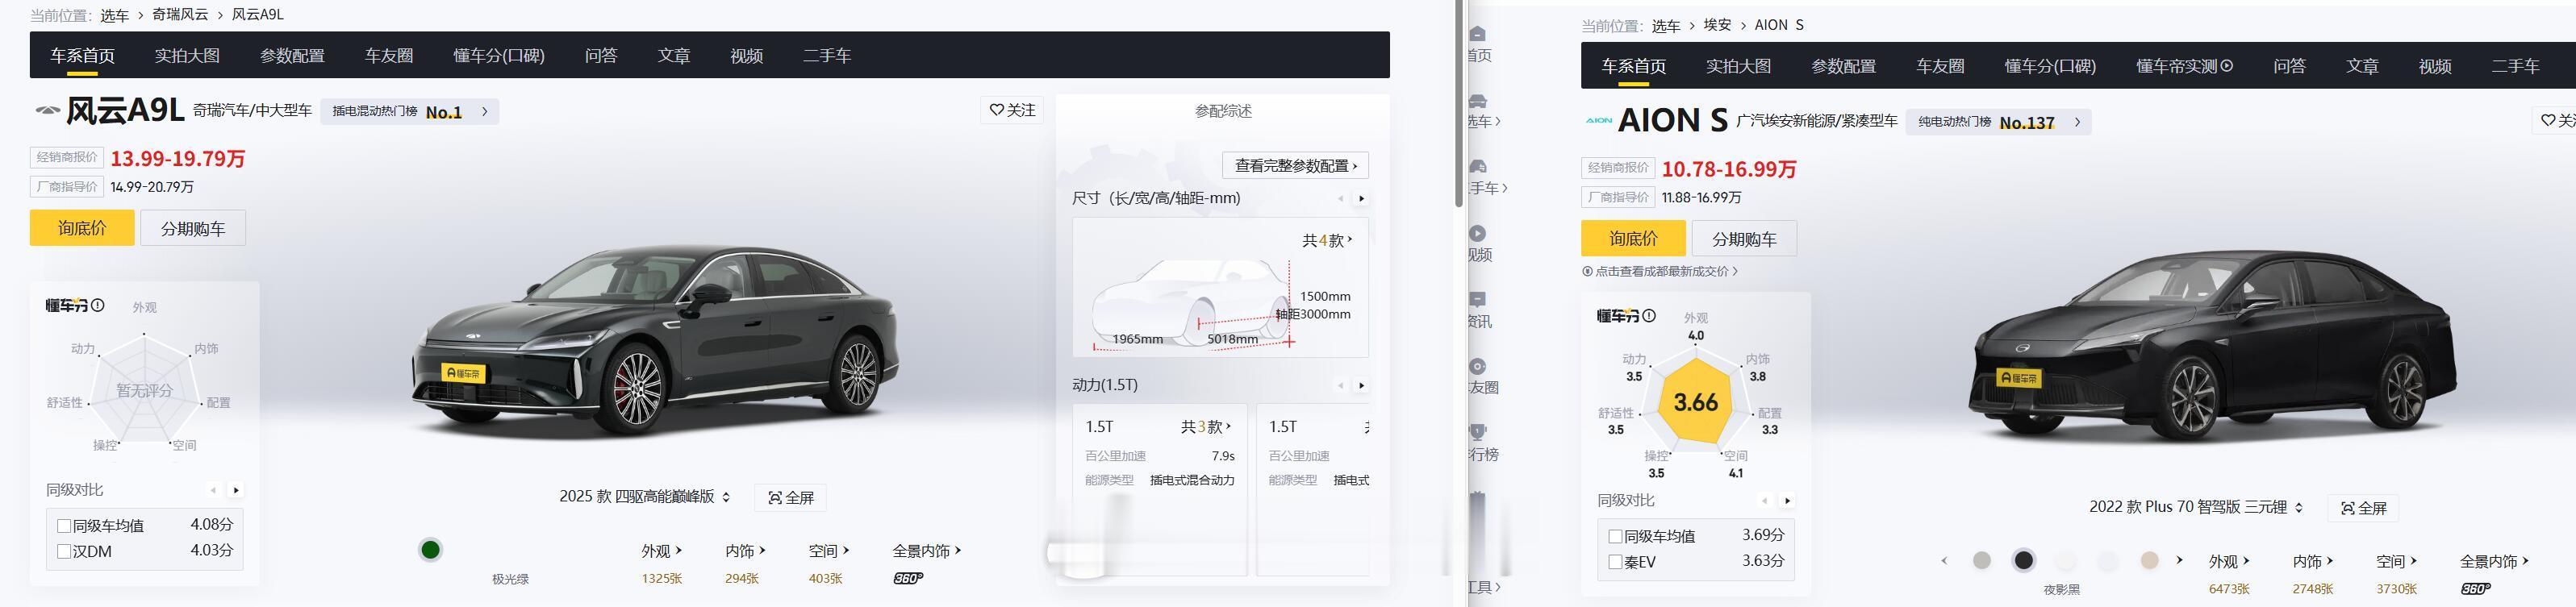Show next AION S color swatches arrow
2576x607 pixels.
pos(2179,560)
